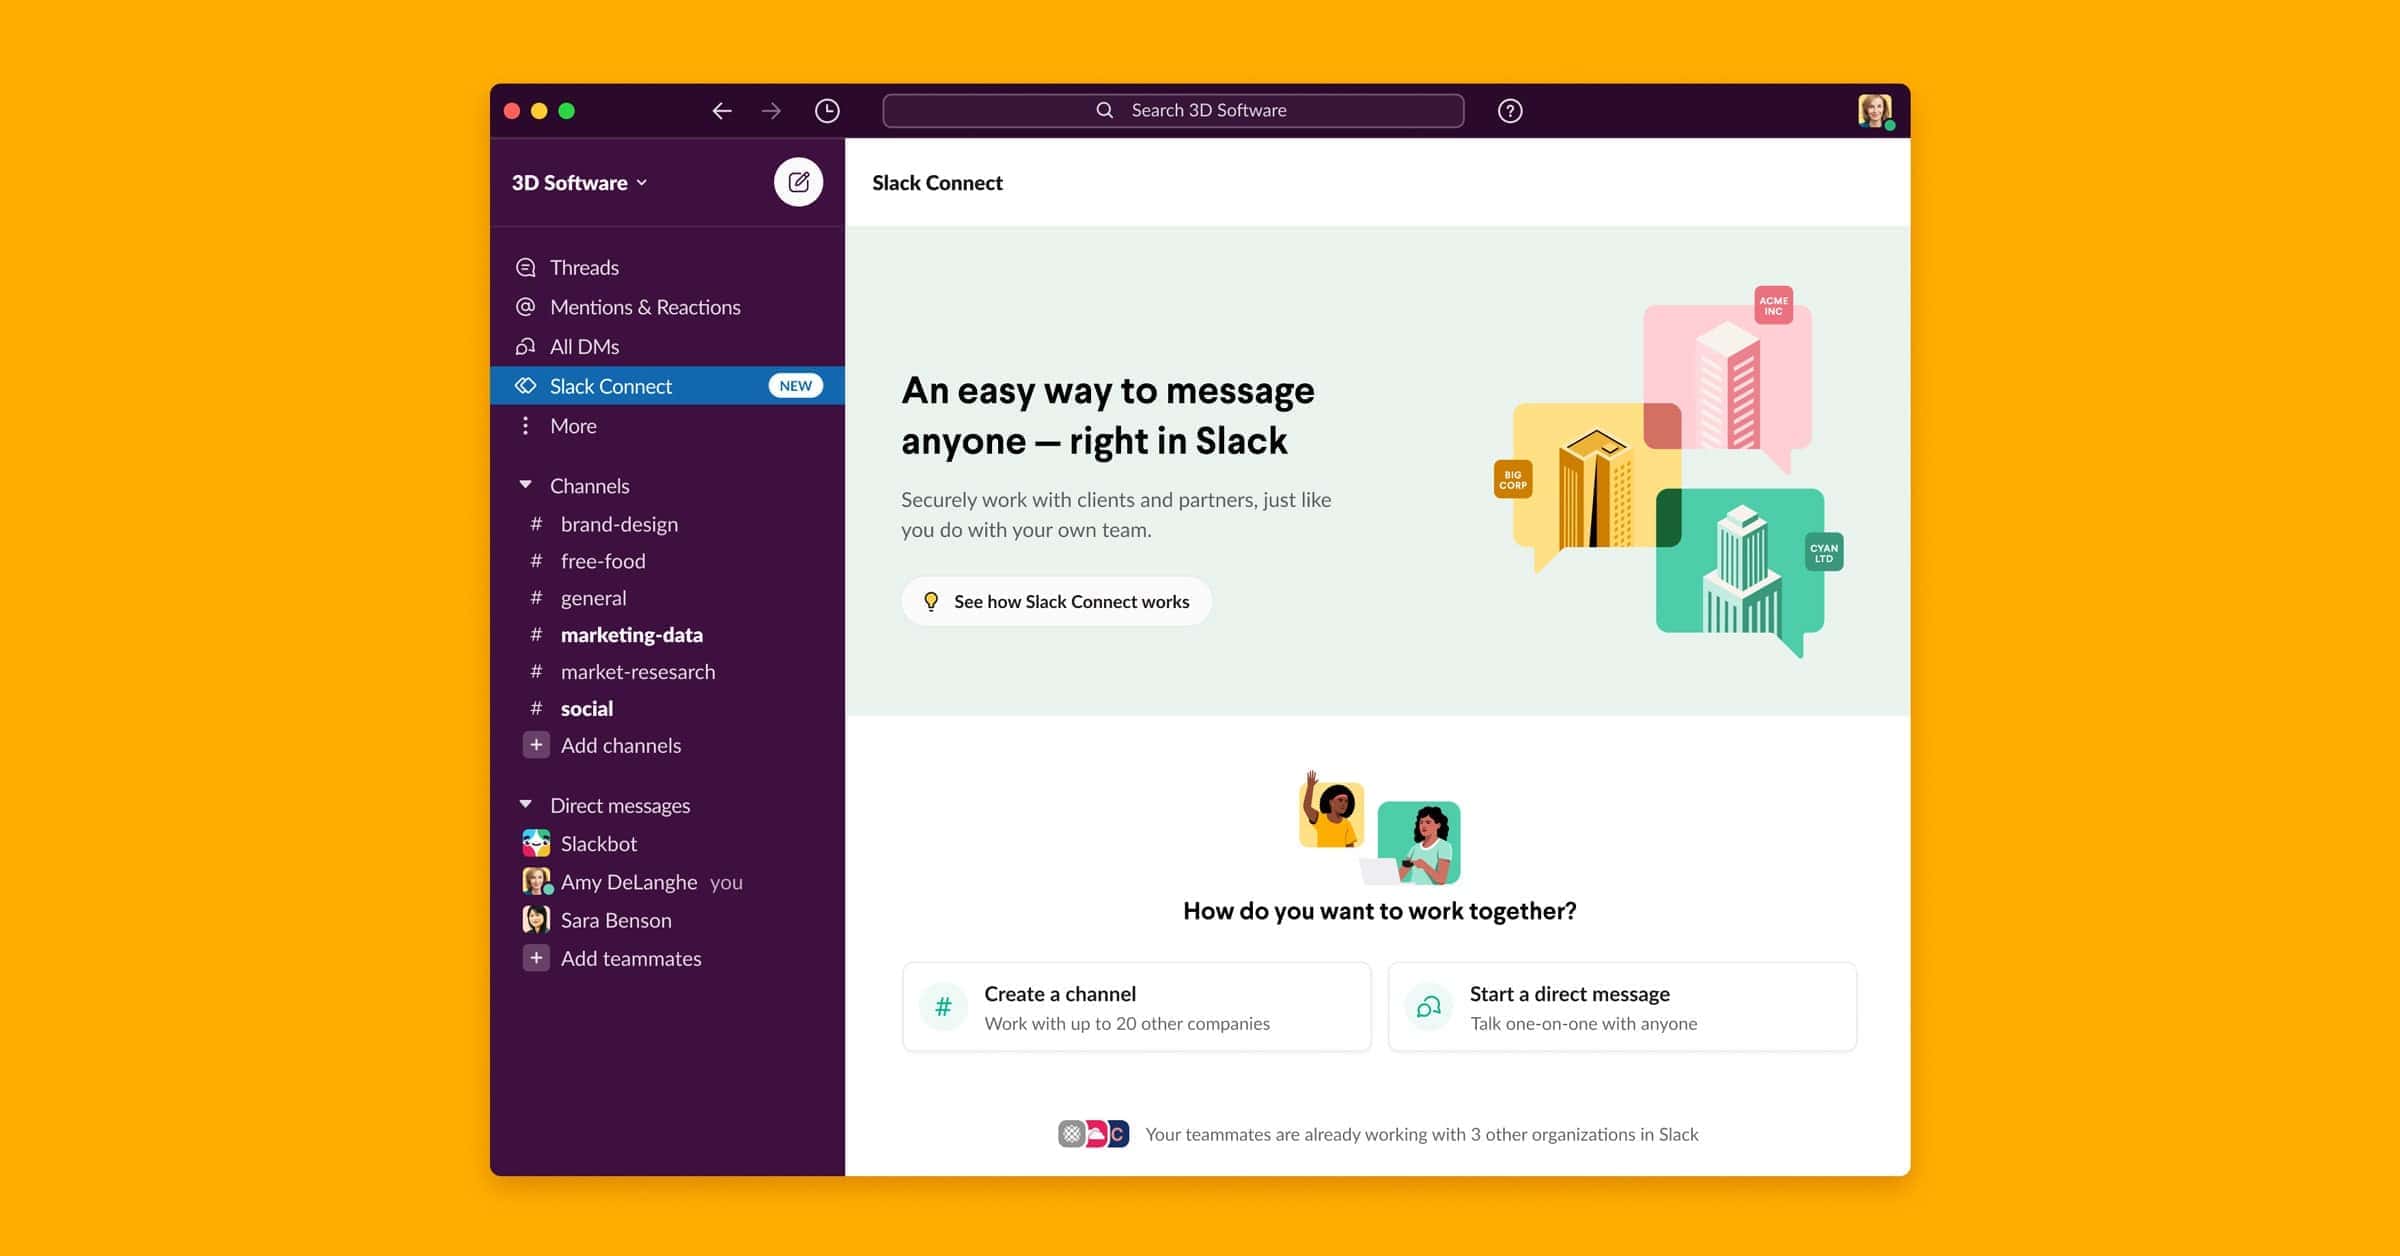2400x1256 pixels.
Task: Select Start a direct message option
Action: (1622, 1006)
